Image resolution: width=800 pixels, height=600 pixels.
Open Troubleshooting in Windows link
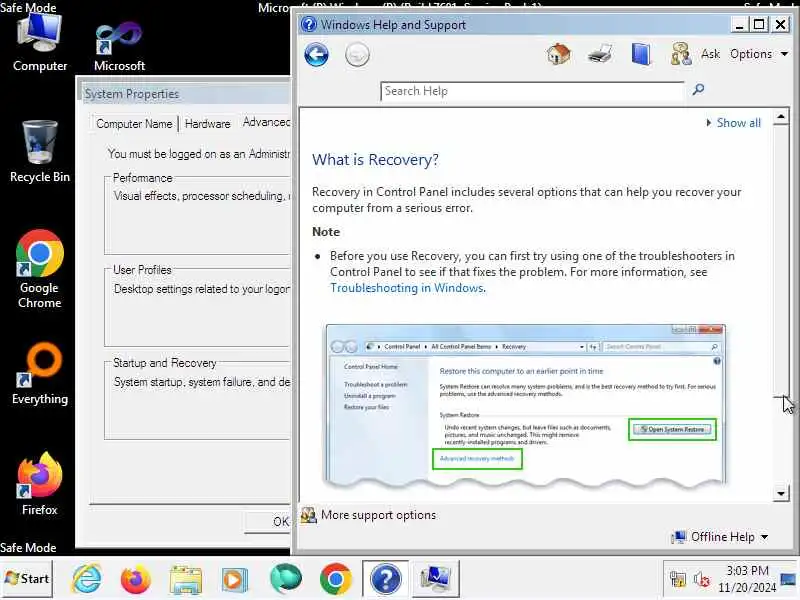[407, 288]
